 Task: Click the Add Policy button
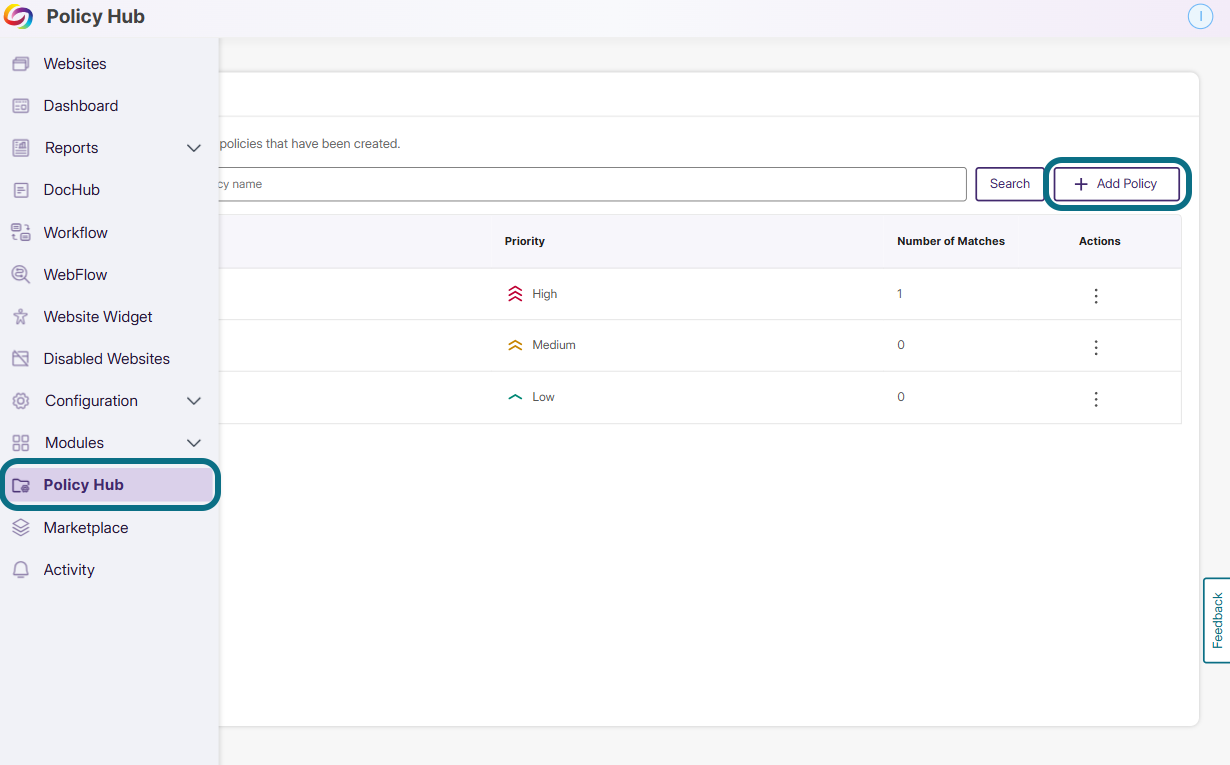click(x=1117, y=184)
